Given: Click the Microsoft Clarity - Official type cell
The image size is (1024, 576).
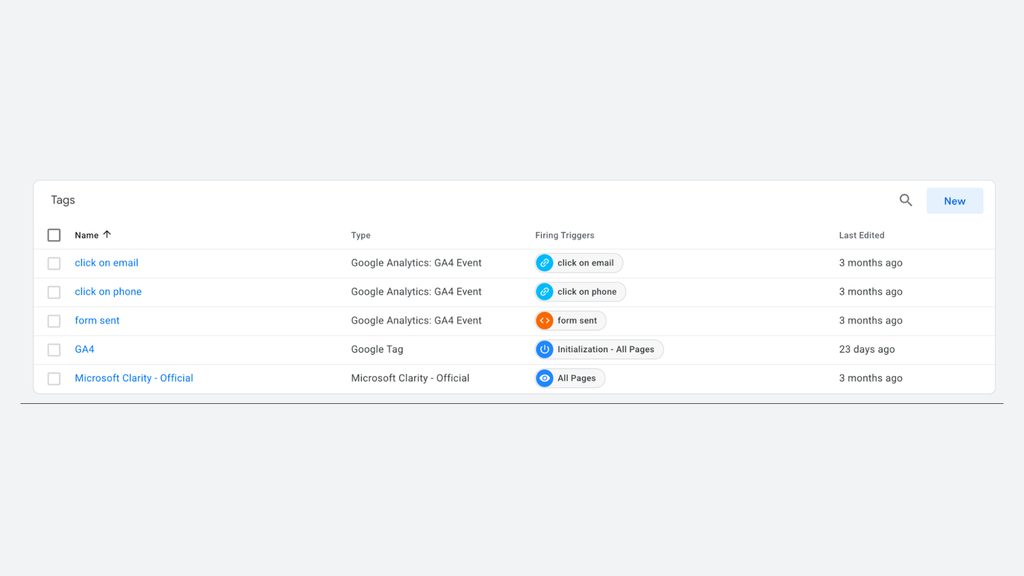Looking at the screenshot, I should pyautogui.click(x=410, y=377).
